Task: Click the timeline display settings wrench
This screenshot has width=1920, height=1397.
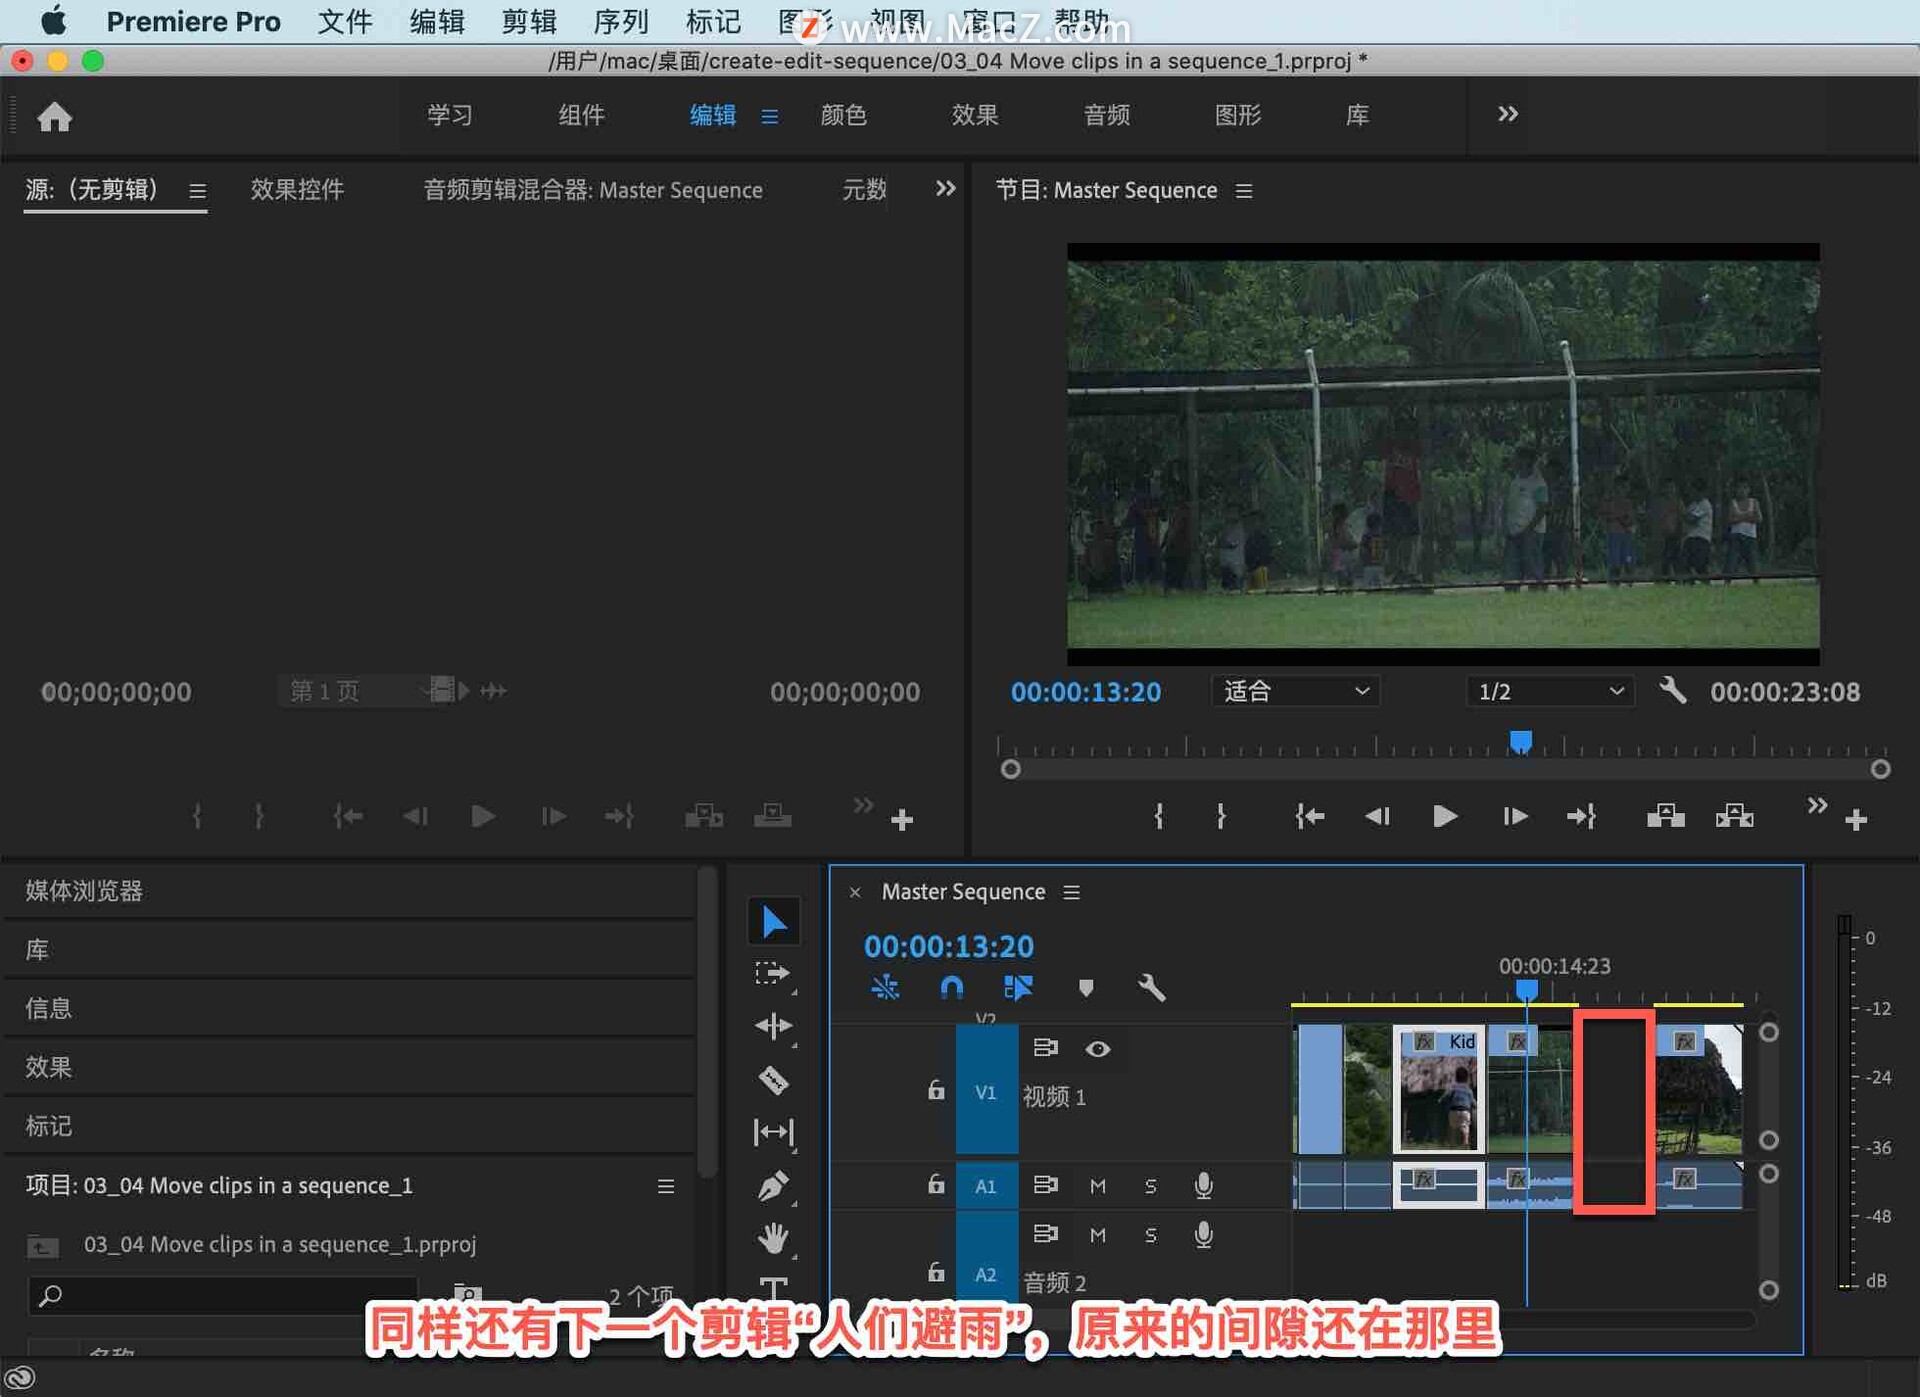Action: point(1152,988)
